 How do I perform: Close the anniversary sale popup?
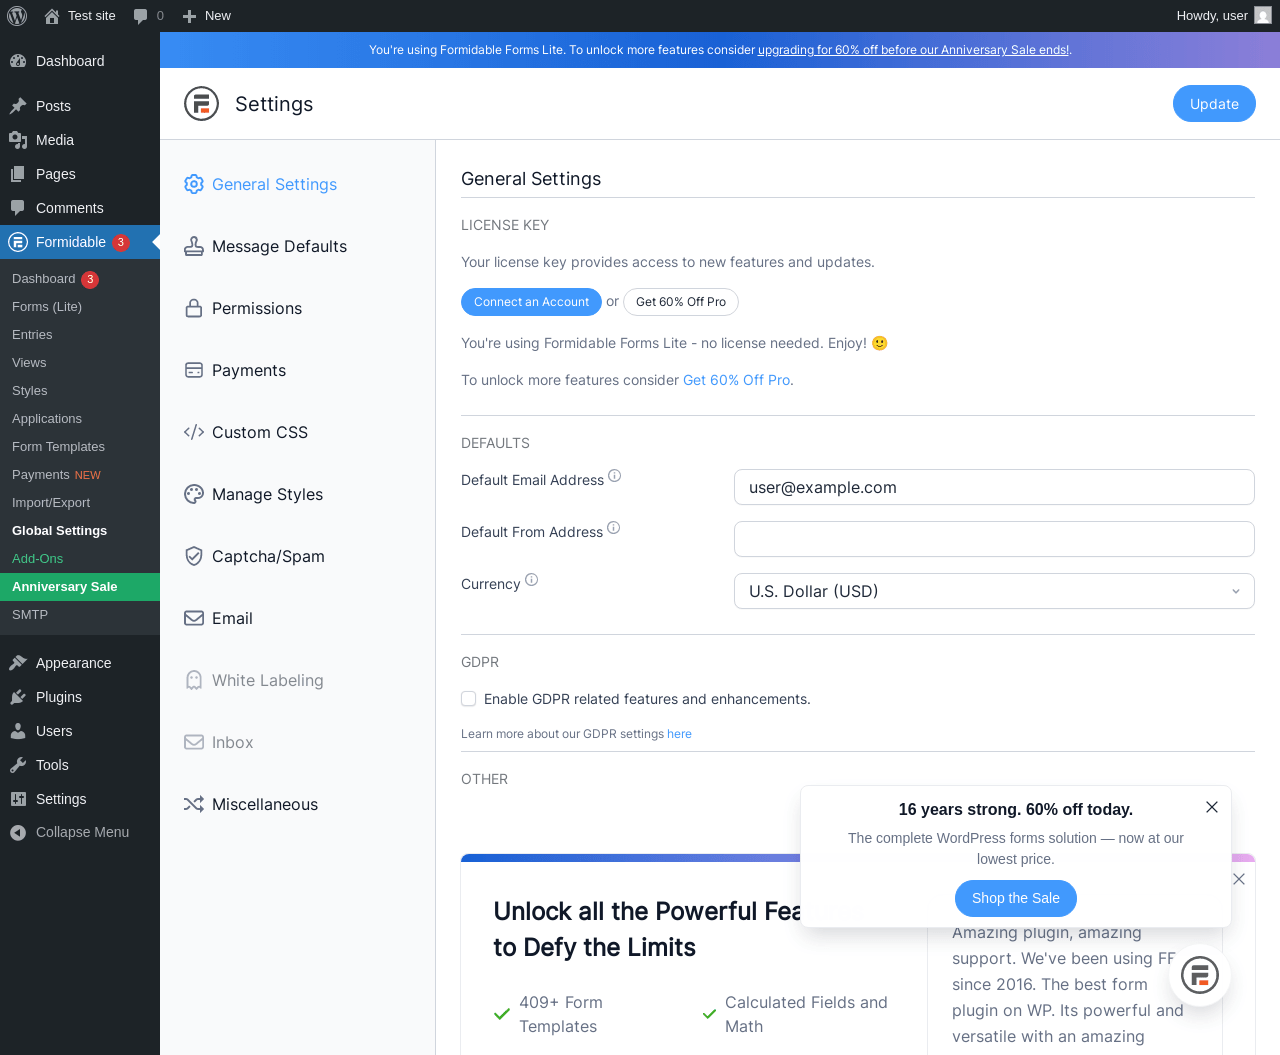[1212, 807]
